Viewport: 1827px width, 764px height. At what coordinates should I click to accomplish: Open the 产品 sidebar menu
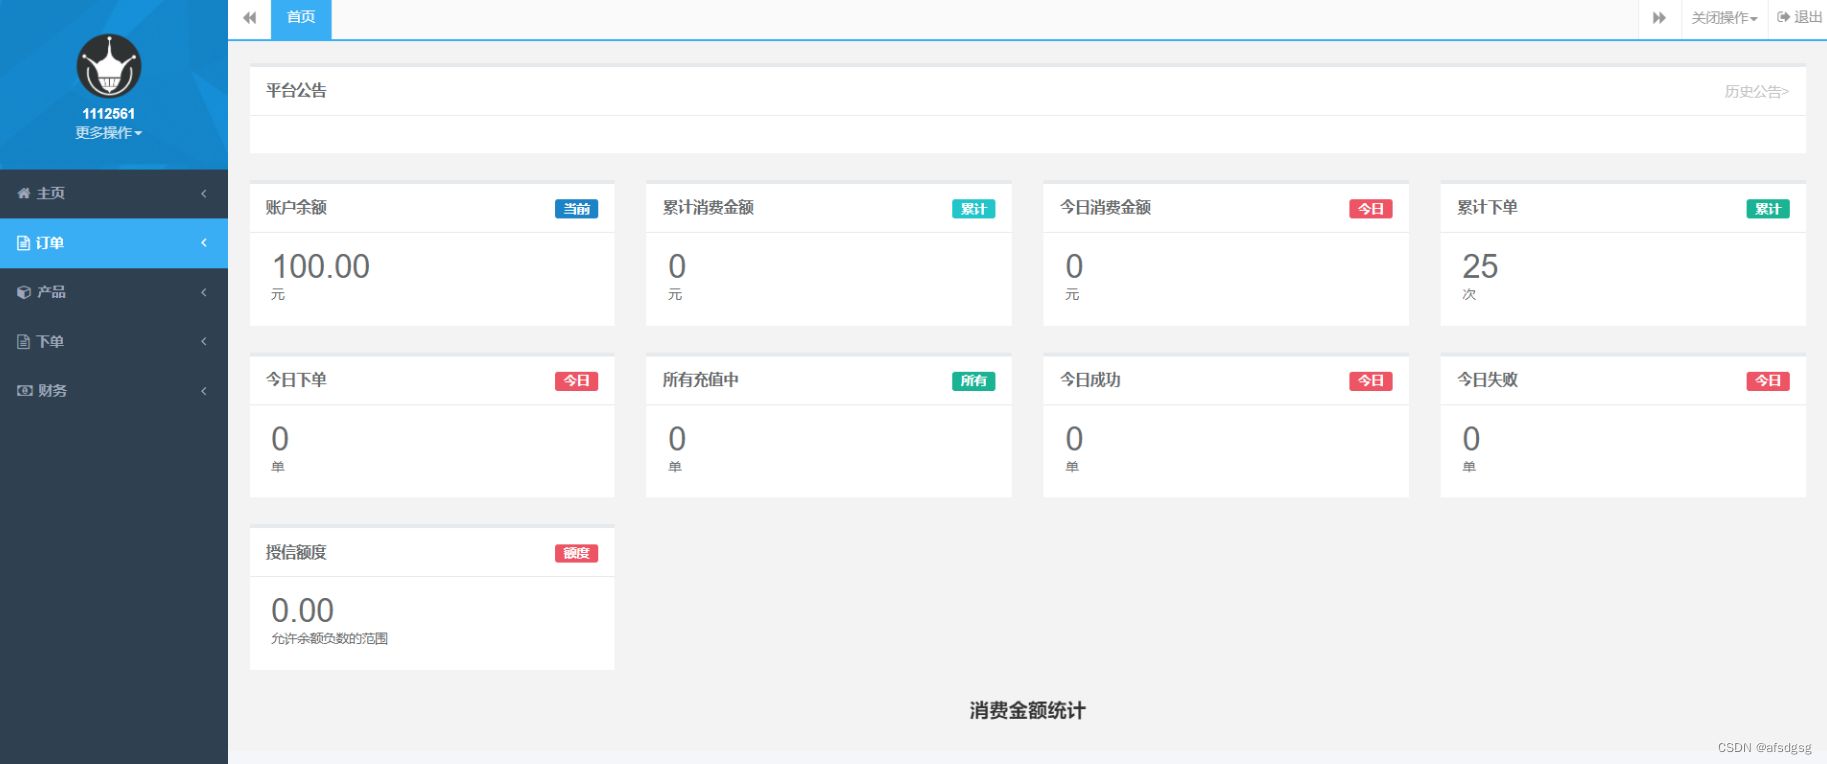tap(114, 292)
